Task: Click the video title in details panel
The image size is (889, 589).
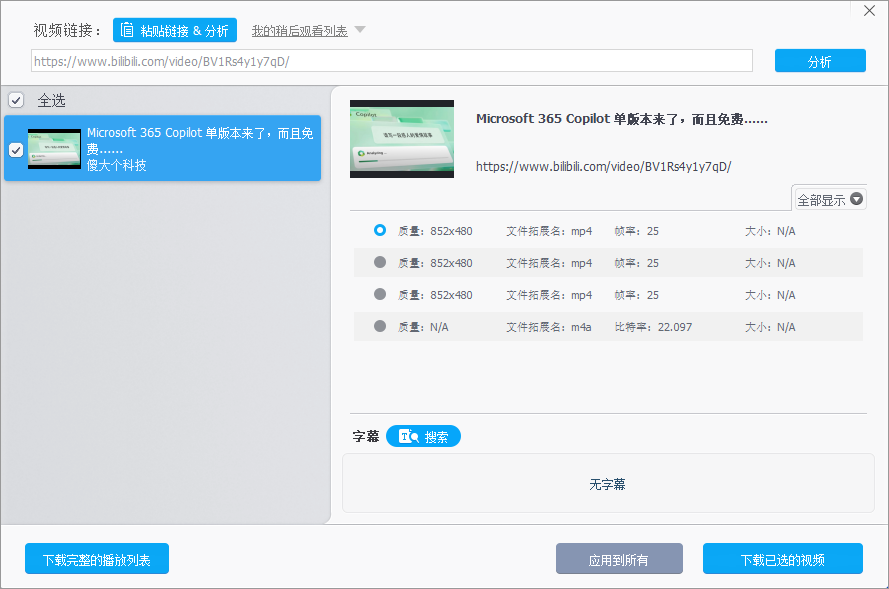Action: click(x=621, y=119)
